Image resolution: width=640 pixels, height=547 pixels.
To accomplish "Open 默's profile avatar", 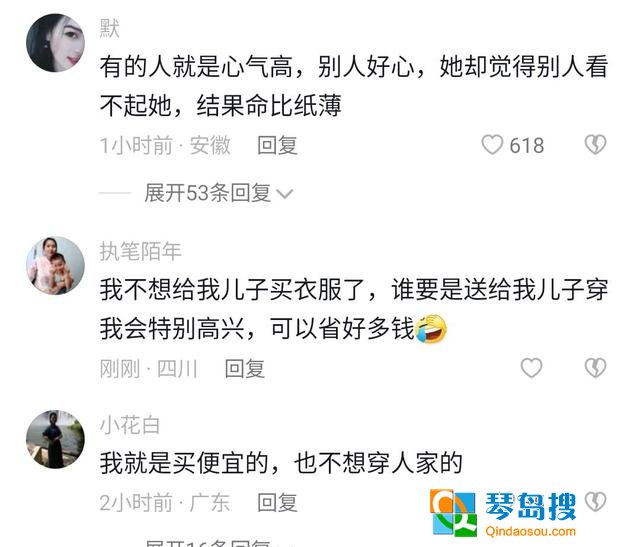I will (x=56, y=43).
